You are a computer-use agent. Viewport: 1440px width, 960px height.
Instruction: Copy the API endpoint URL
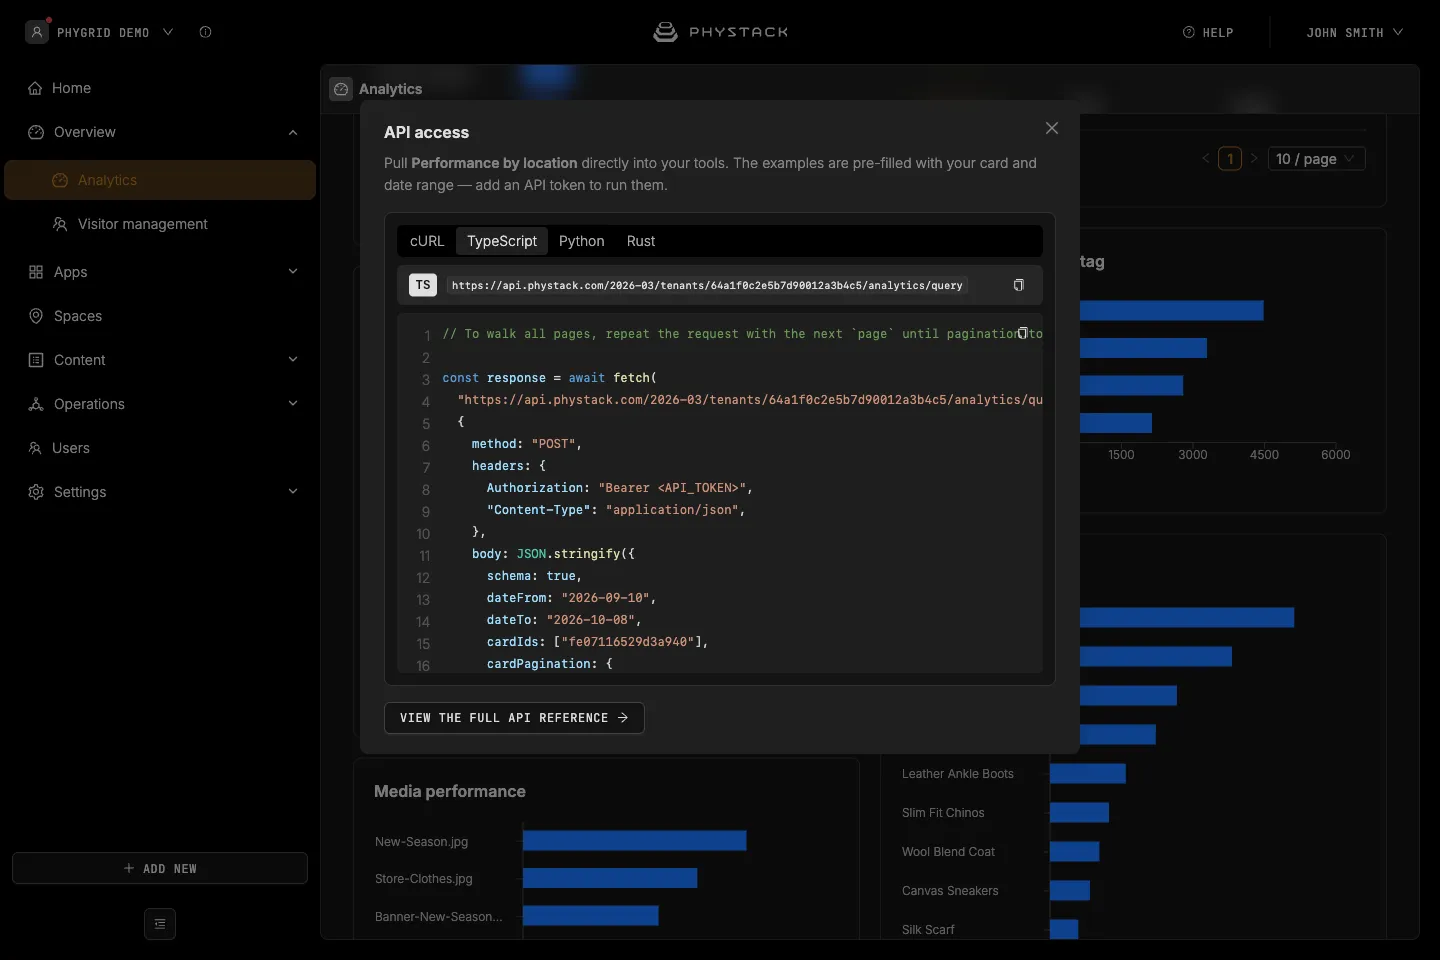tap(1019, 285)
